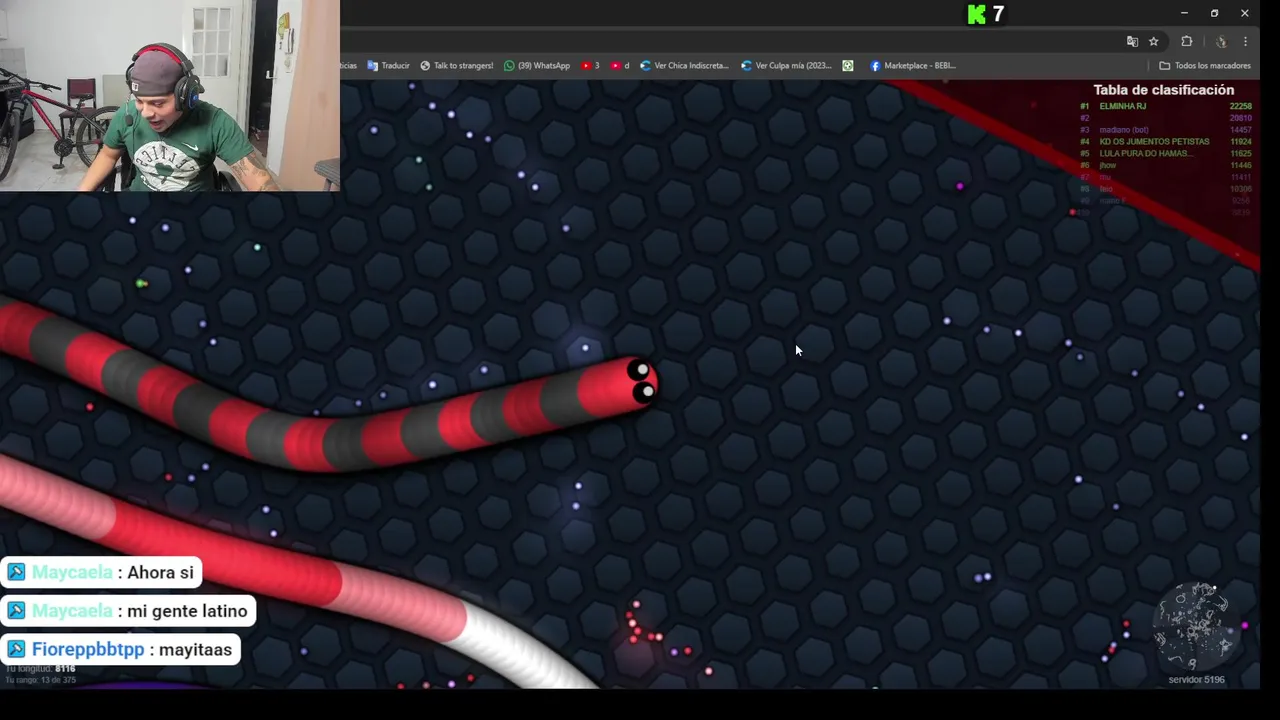The height and width of the screenshot is (720, 1280).
Task: Open the Marketplace Facebook bookmark
Action: (913, 66)
